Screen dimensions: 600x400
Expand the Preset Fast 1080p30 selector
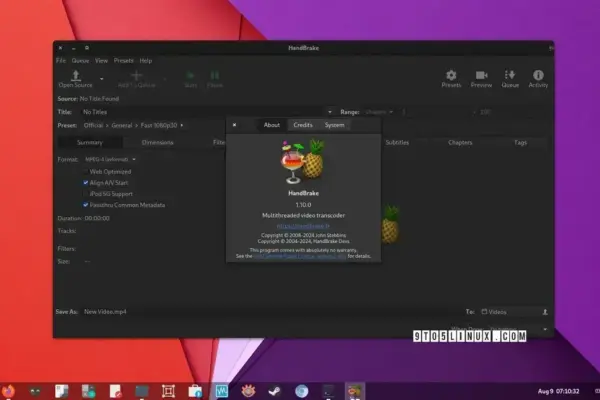tap(134, 125)
